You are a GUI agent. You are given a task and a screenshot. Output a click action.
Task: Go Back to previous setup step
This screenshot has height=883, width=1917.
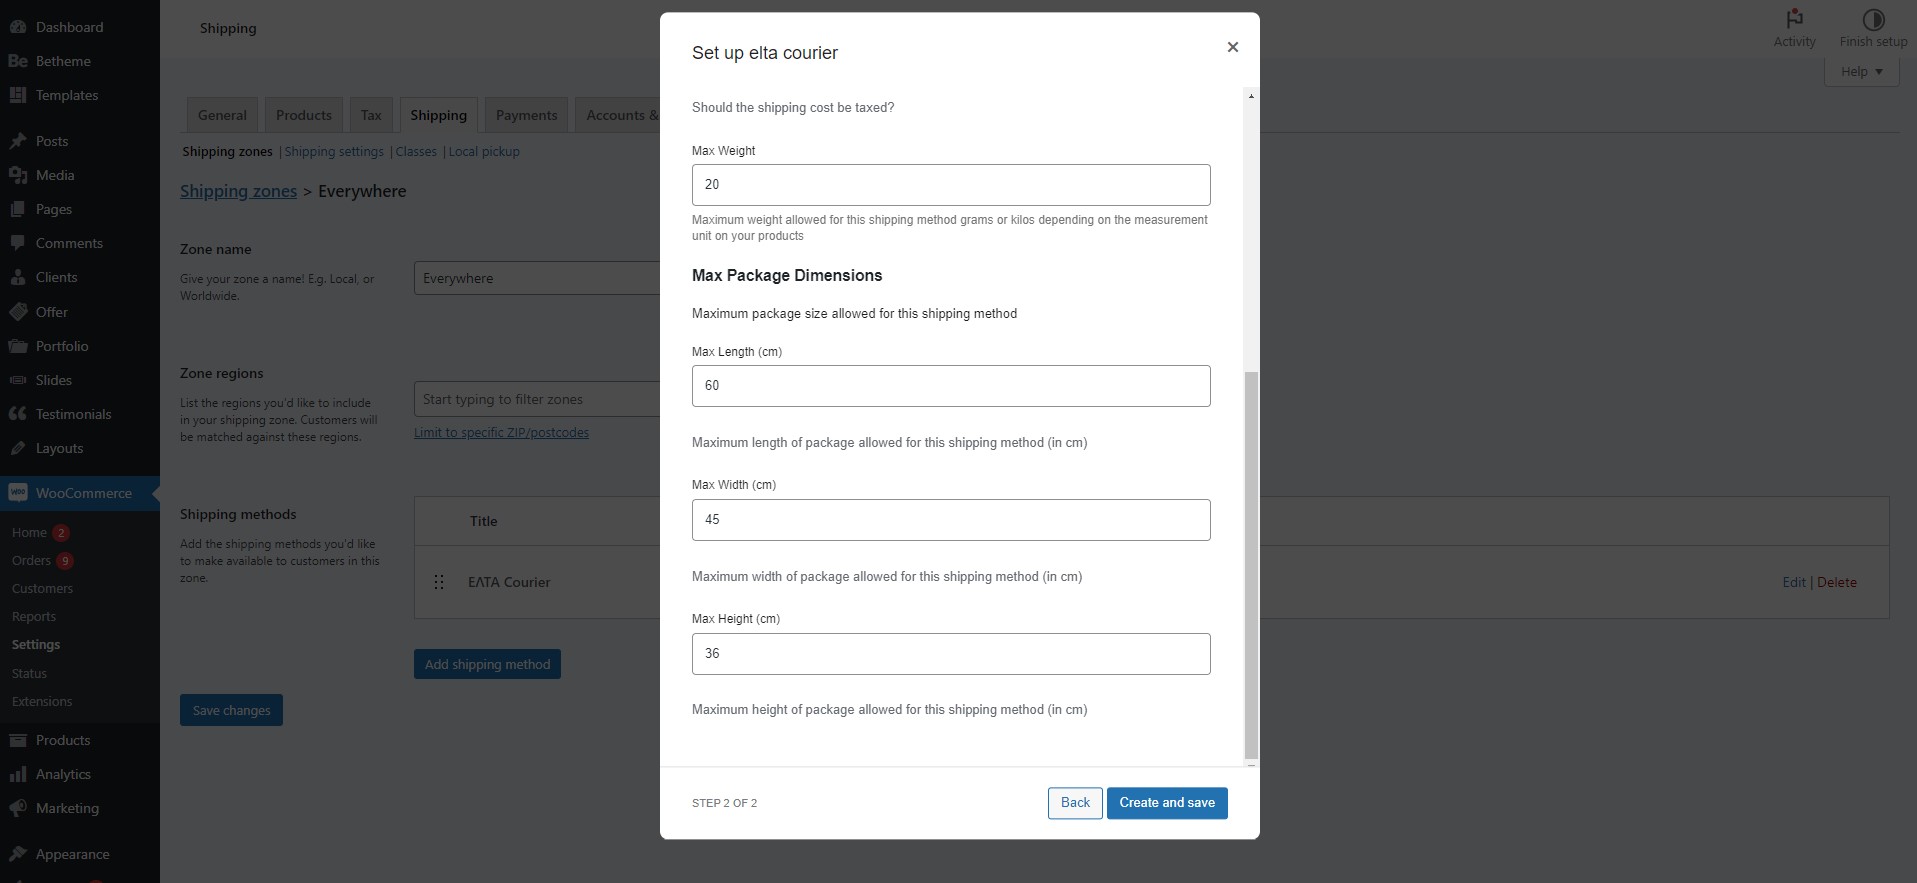coord(1075,803)
